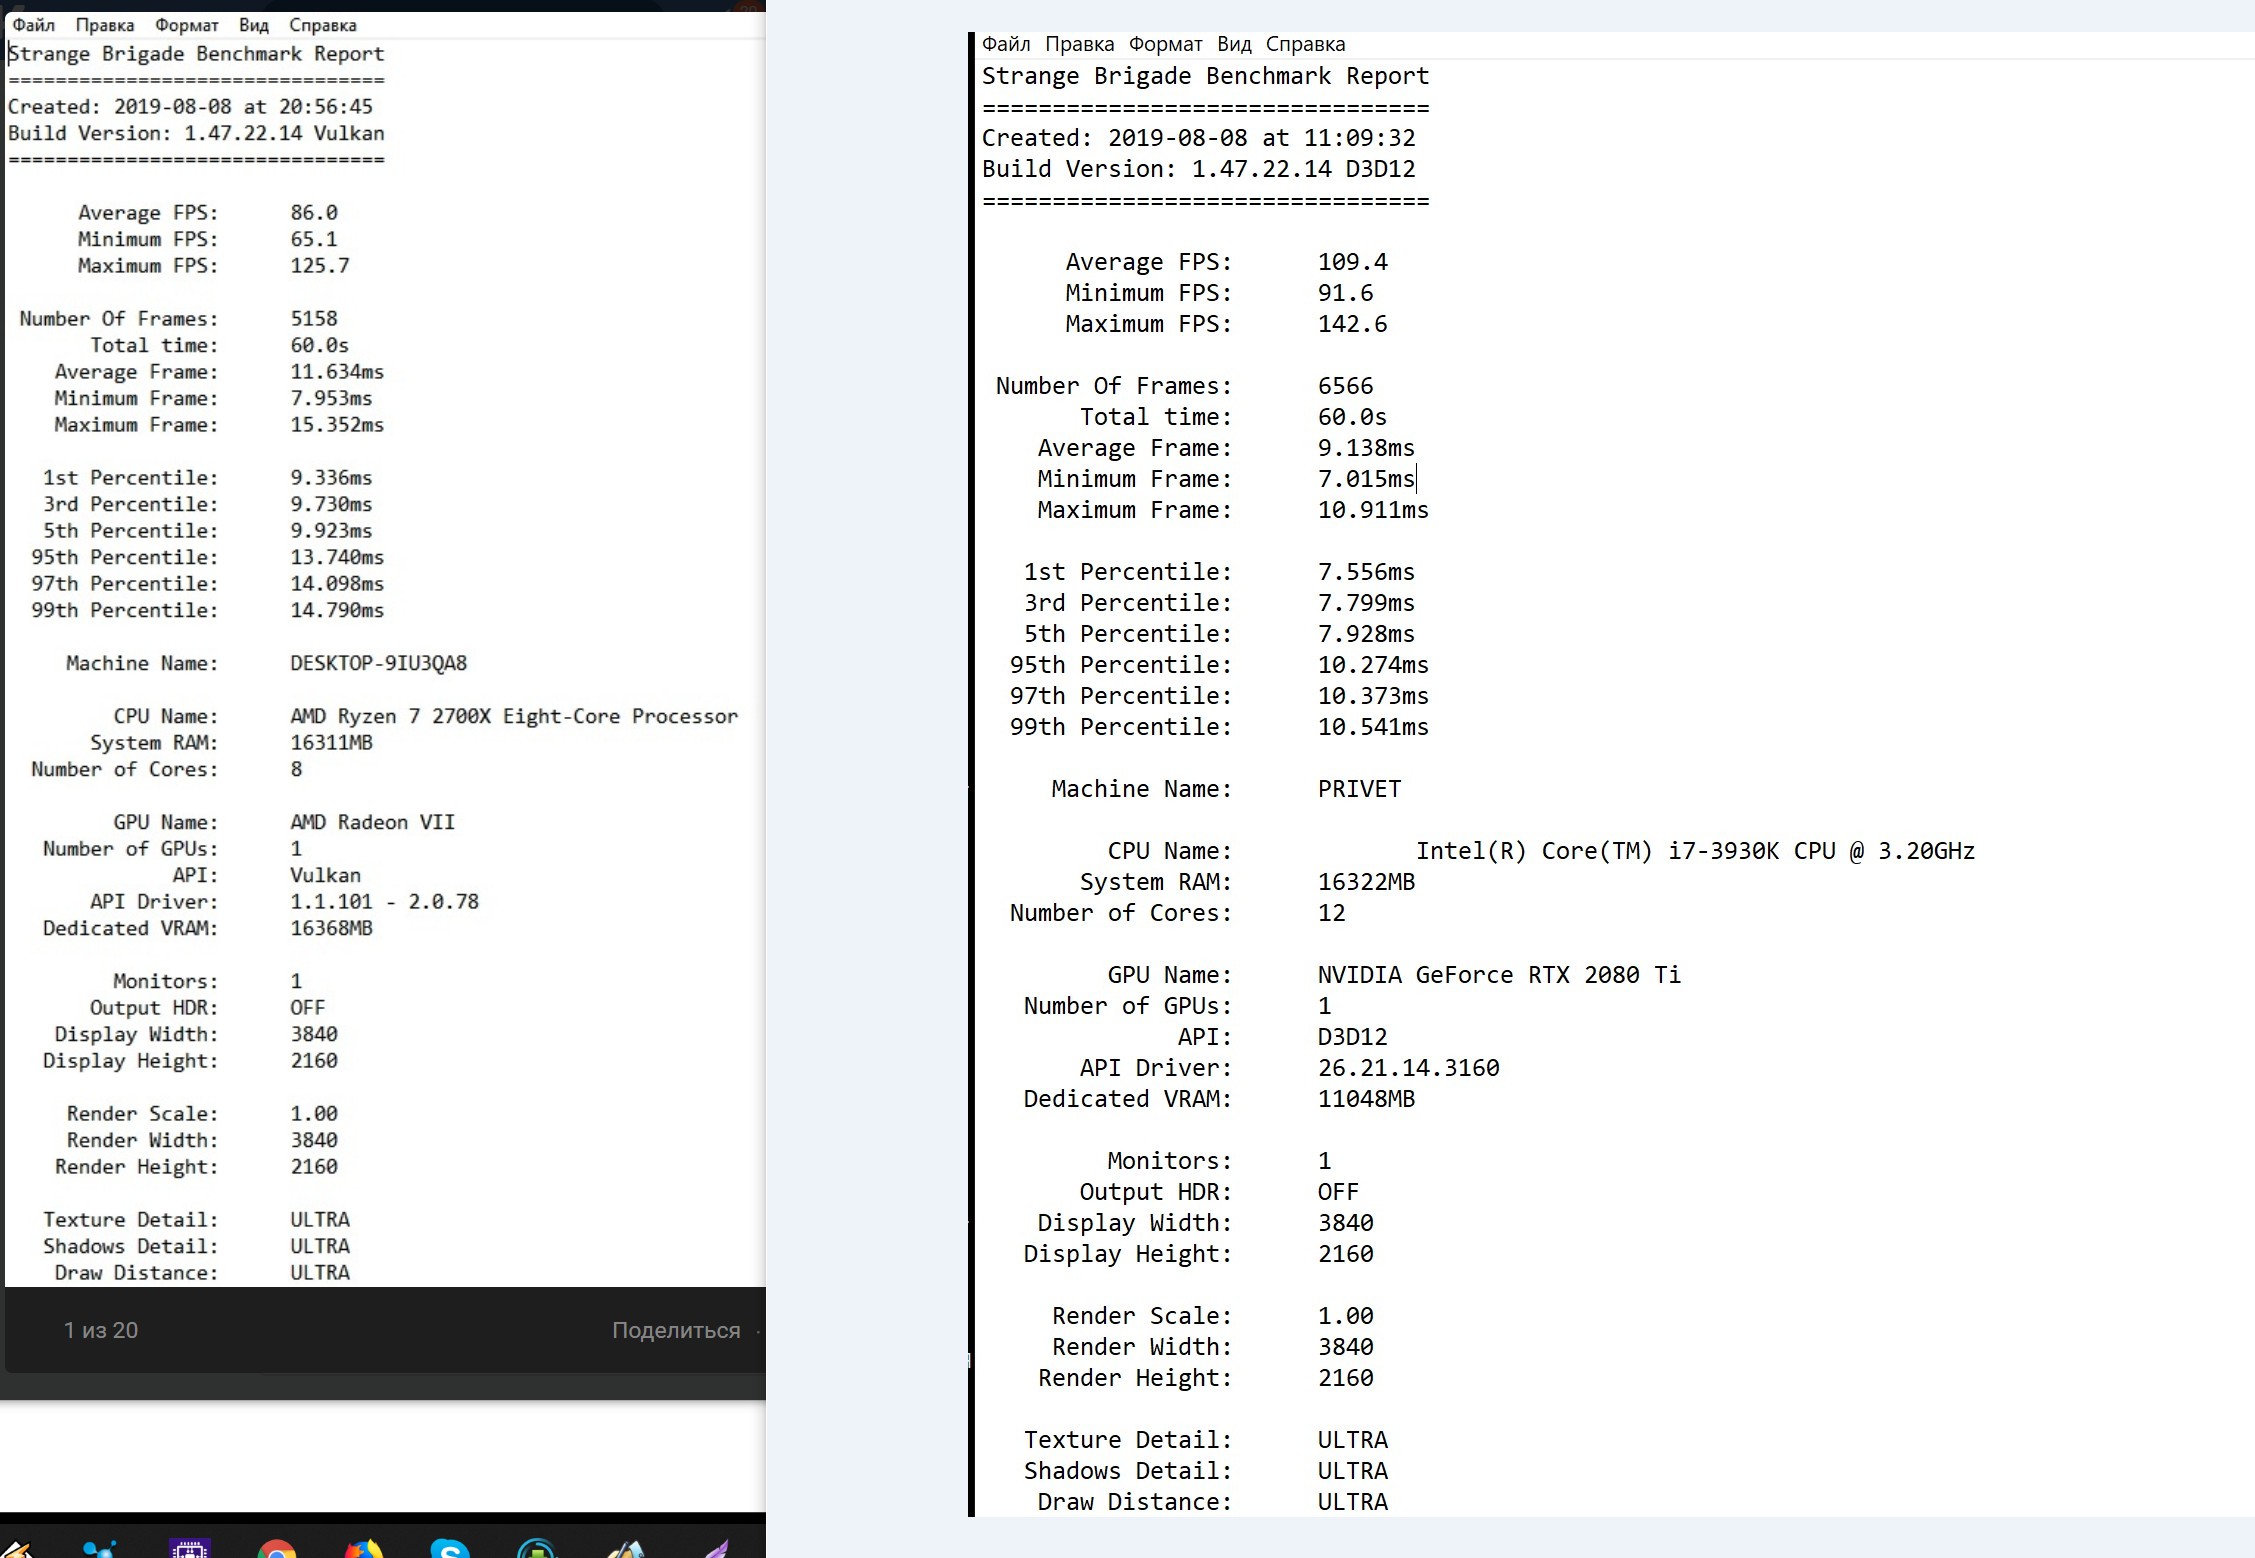Image resolution: width=2255 pixels, height=1558 pixels.
Task: Click the blue molecule taskbar icon
Action: (x=100, y=1550)
